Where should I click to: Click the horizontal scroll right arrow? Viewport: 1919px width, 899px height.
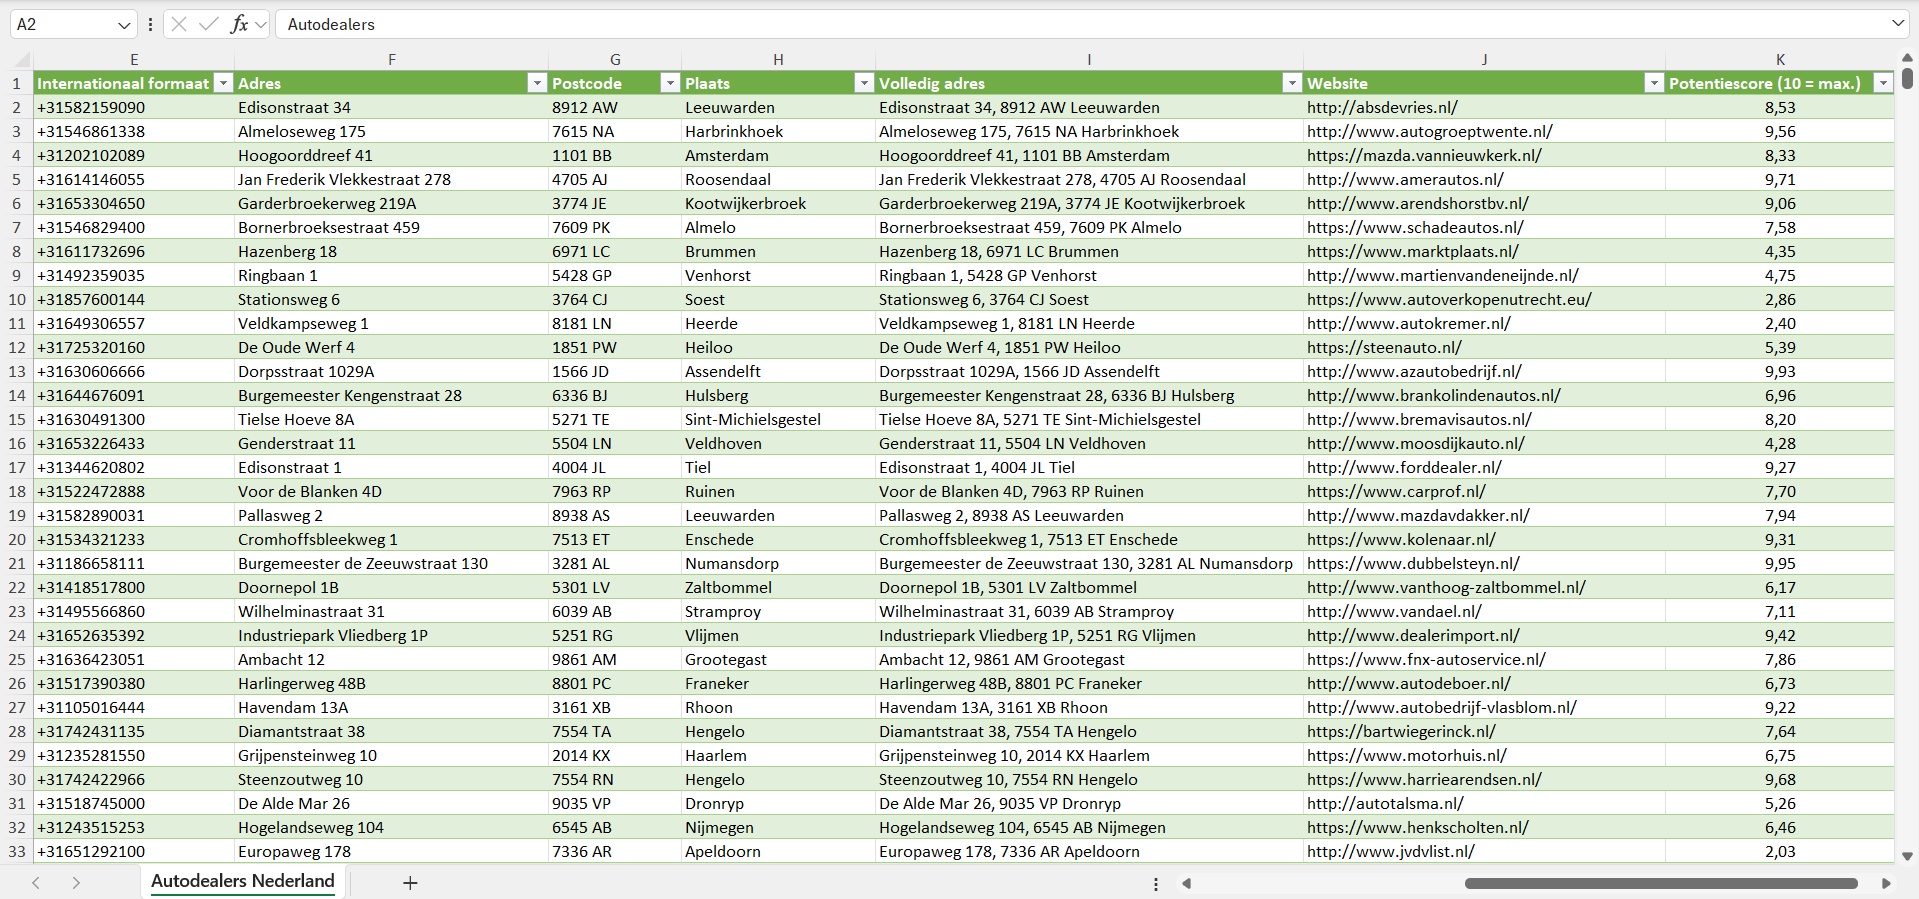1886,883
